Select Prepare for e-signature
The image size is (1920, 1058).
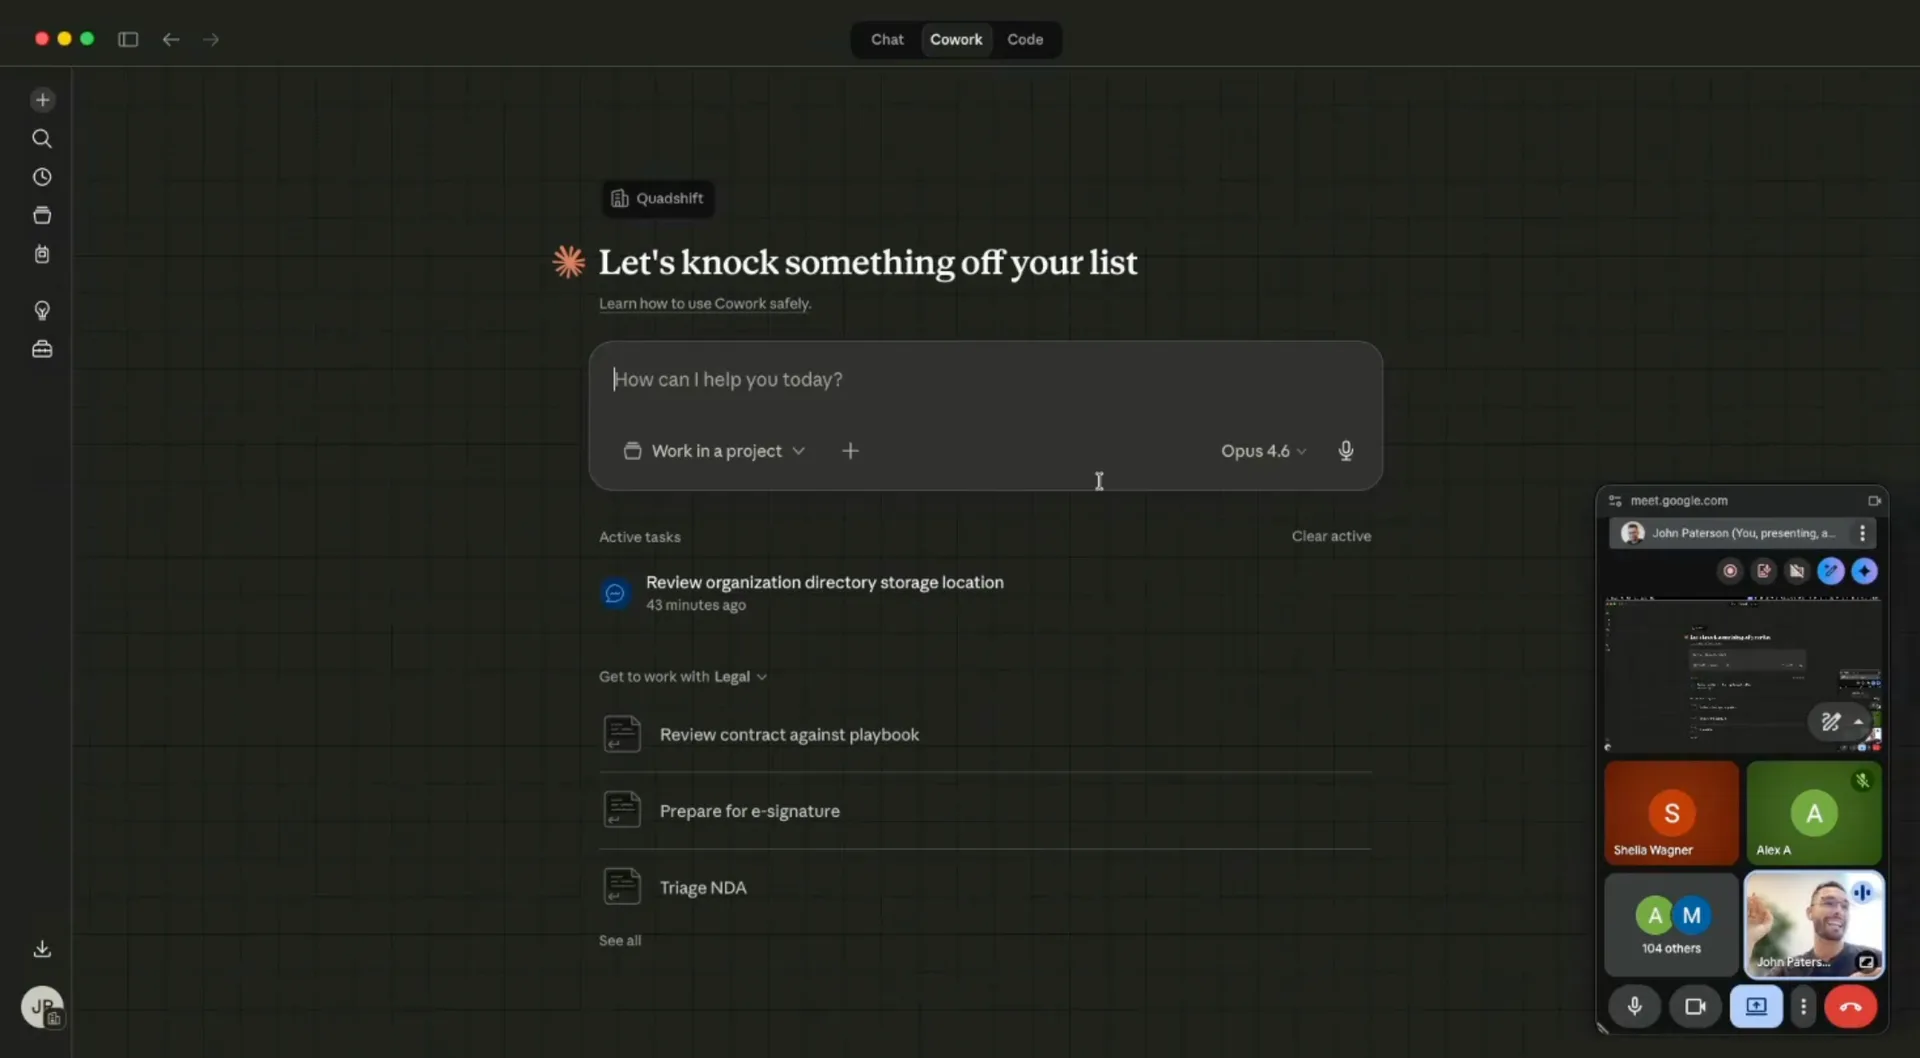click(985, 811)
